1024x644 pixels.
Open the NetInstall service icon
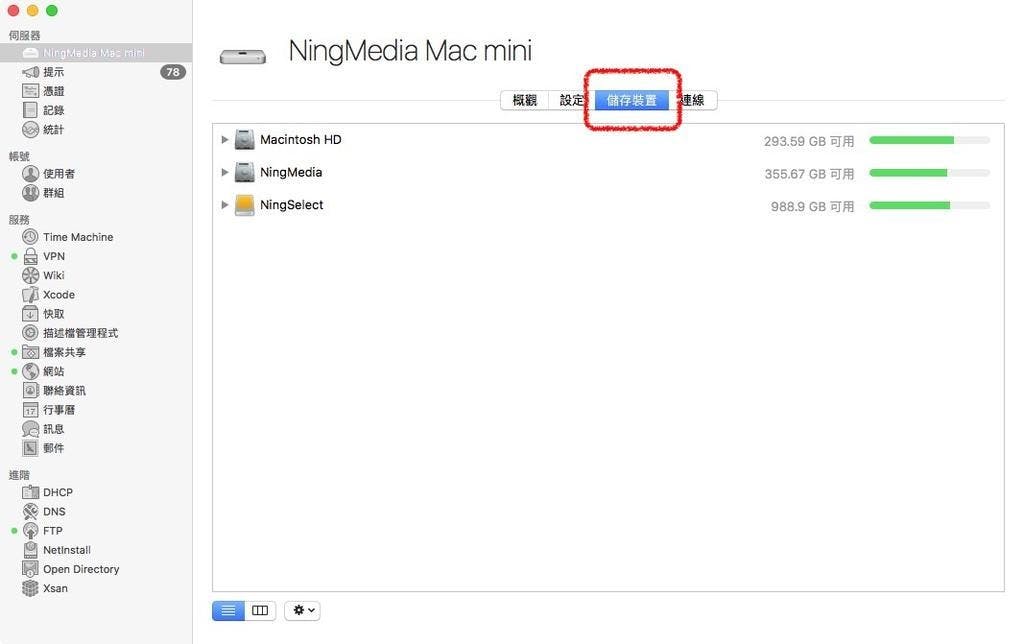click(31, 549)
